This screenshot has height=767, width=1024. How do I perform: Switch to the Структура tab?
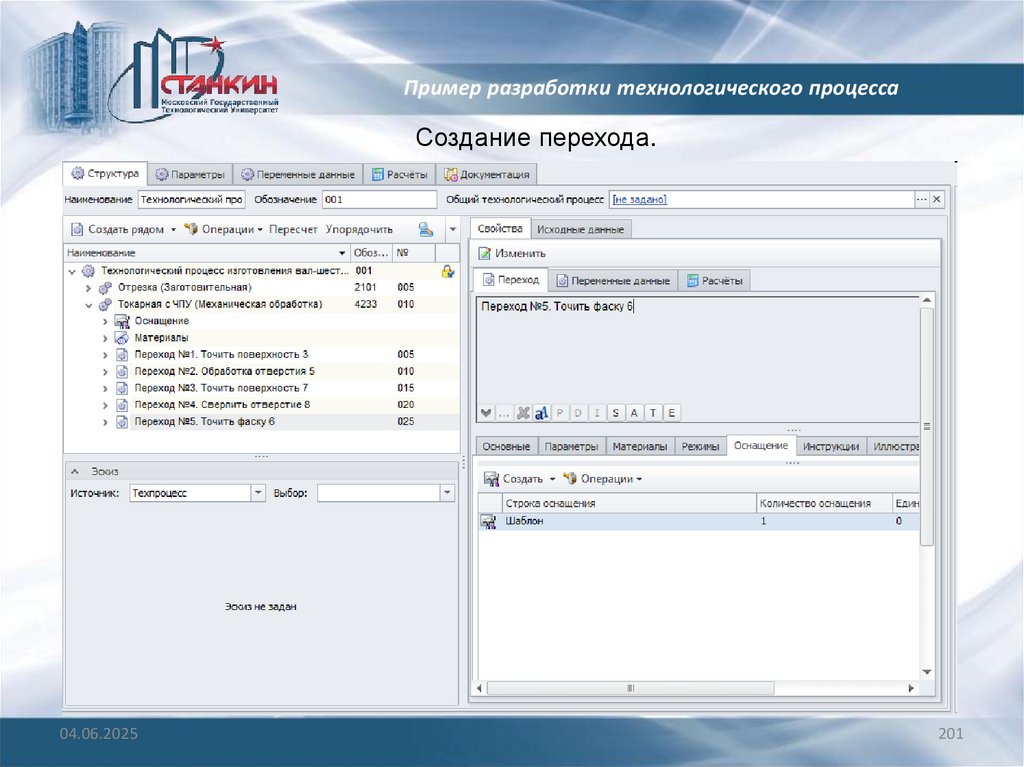click(105, 174)
